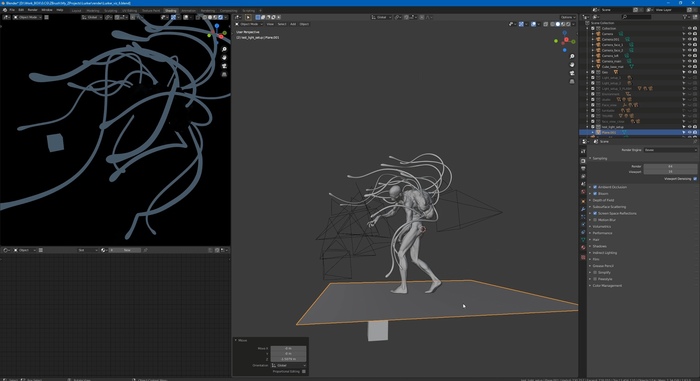The width and height of the screenshot is (700, 381).
Task: Click the New material button in shader editor
Action: [x=127, y=250]
